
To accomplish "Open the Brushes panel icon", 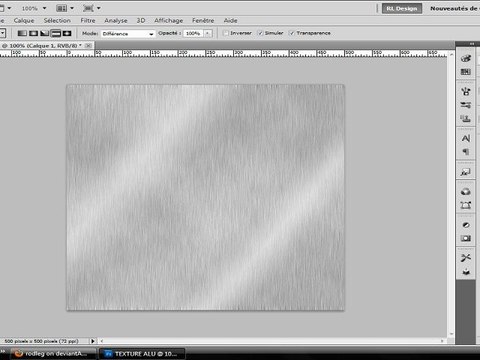I will [x=466, y=91].
